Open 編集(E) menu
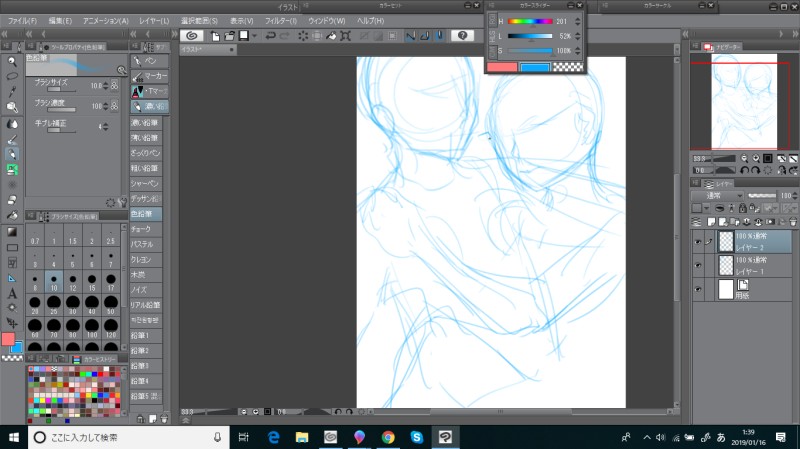The width and height of the screenshot is (800, 449). tap(60, 21)
